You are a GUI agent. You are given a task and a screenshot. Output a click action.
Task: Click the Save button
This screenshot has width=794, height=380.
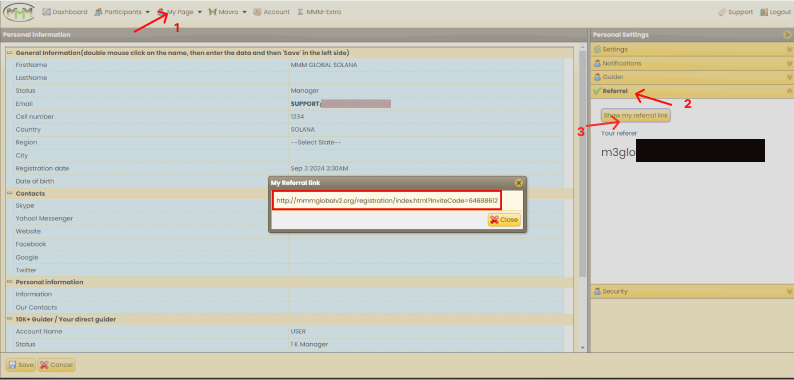click(21, 365)
